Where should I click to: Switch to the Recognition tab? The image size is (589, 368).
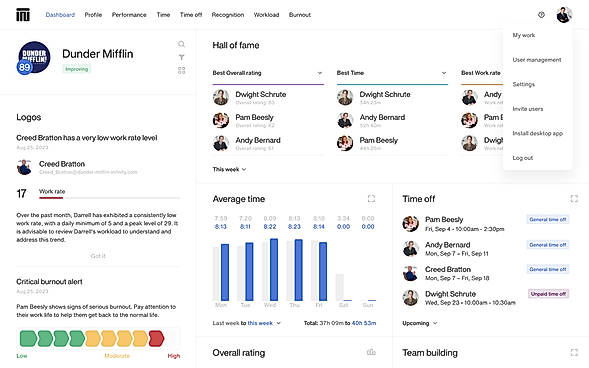pos(228,15)
